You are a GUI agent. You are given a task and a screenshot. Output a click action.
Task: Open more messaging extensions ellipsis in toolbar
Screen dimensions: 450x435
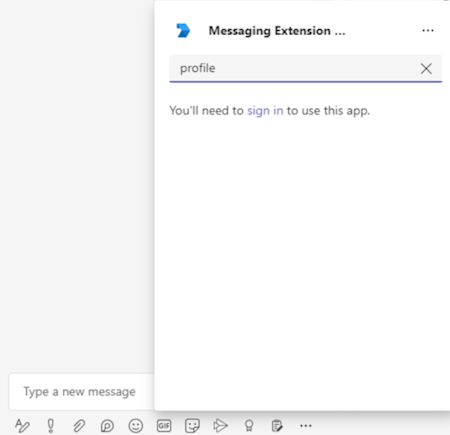pyautogui.click(x=306, y=426)
